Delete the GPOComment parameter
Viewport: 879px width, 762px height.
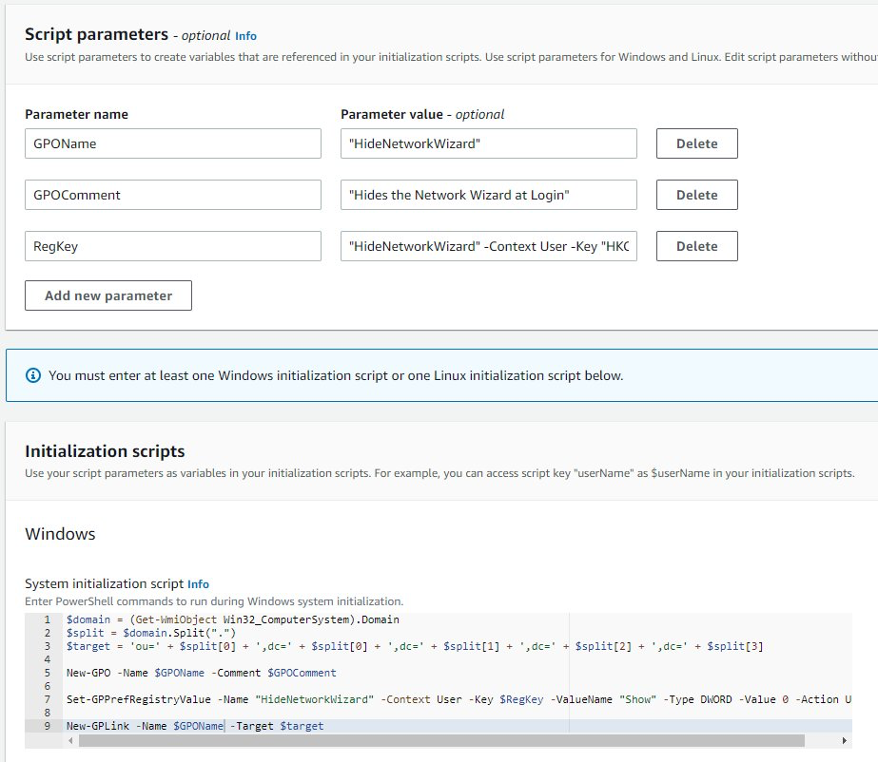click(696, 194)
